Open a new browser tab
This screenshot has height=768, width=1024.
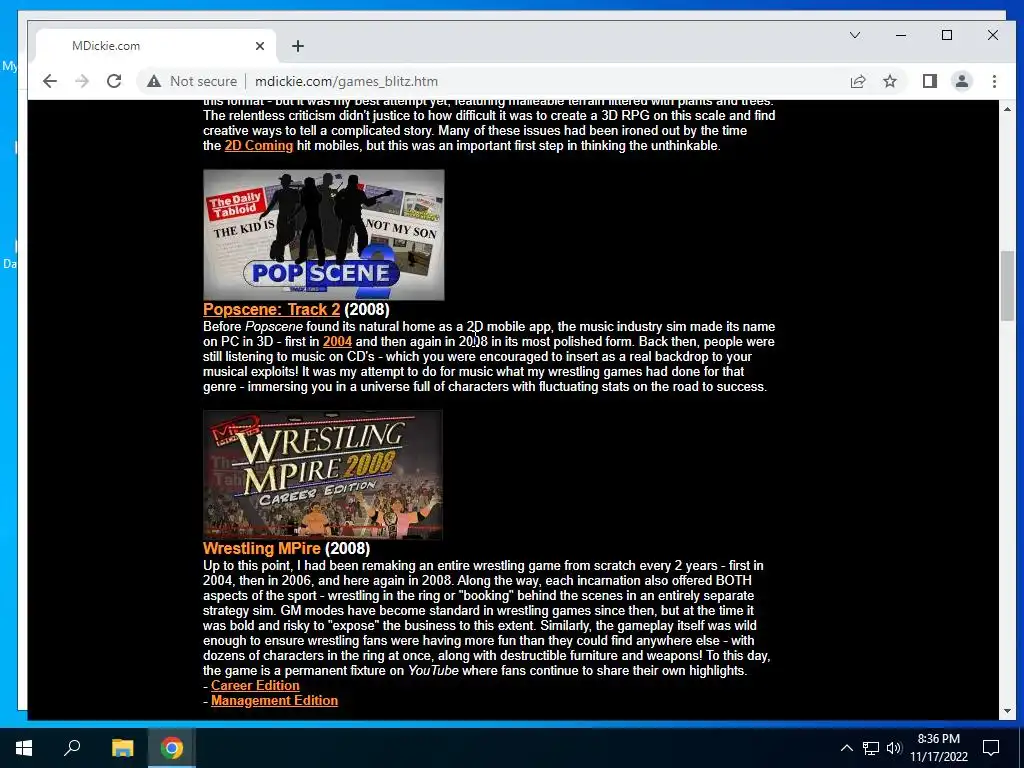click(298, 46)
